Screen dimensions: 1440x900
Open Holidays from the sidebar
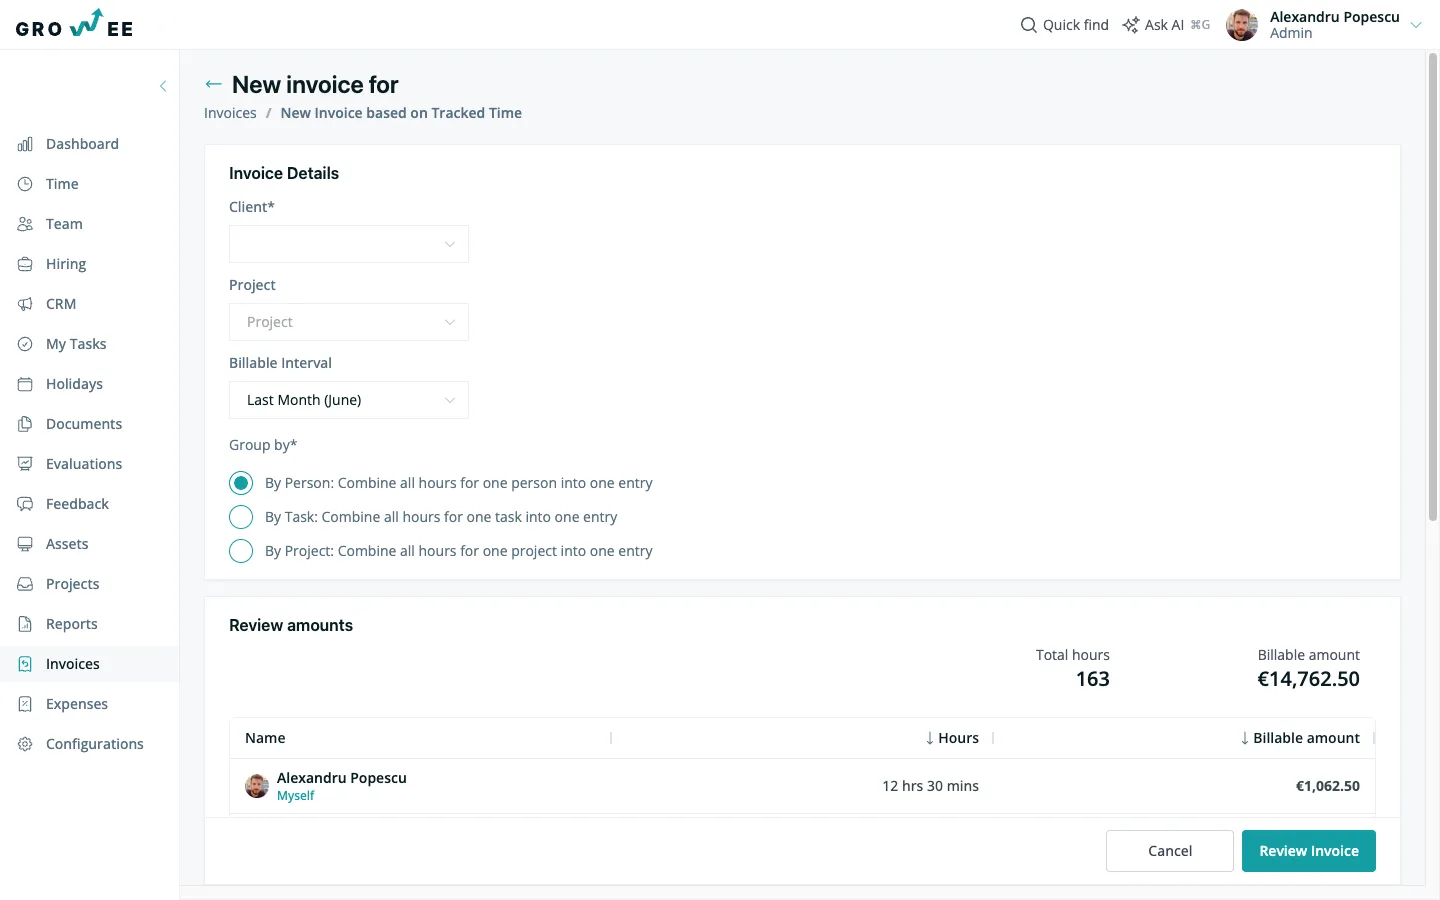point(74,384)
